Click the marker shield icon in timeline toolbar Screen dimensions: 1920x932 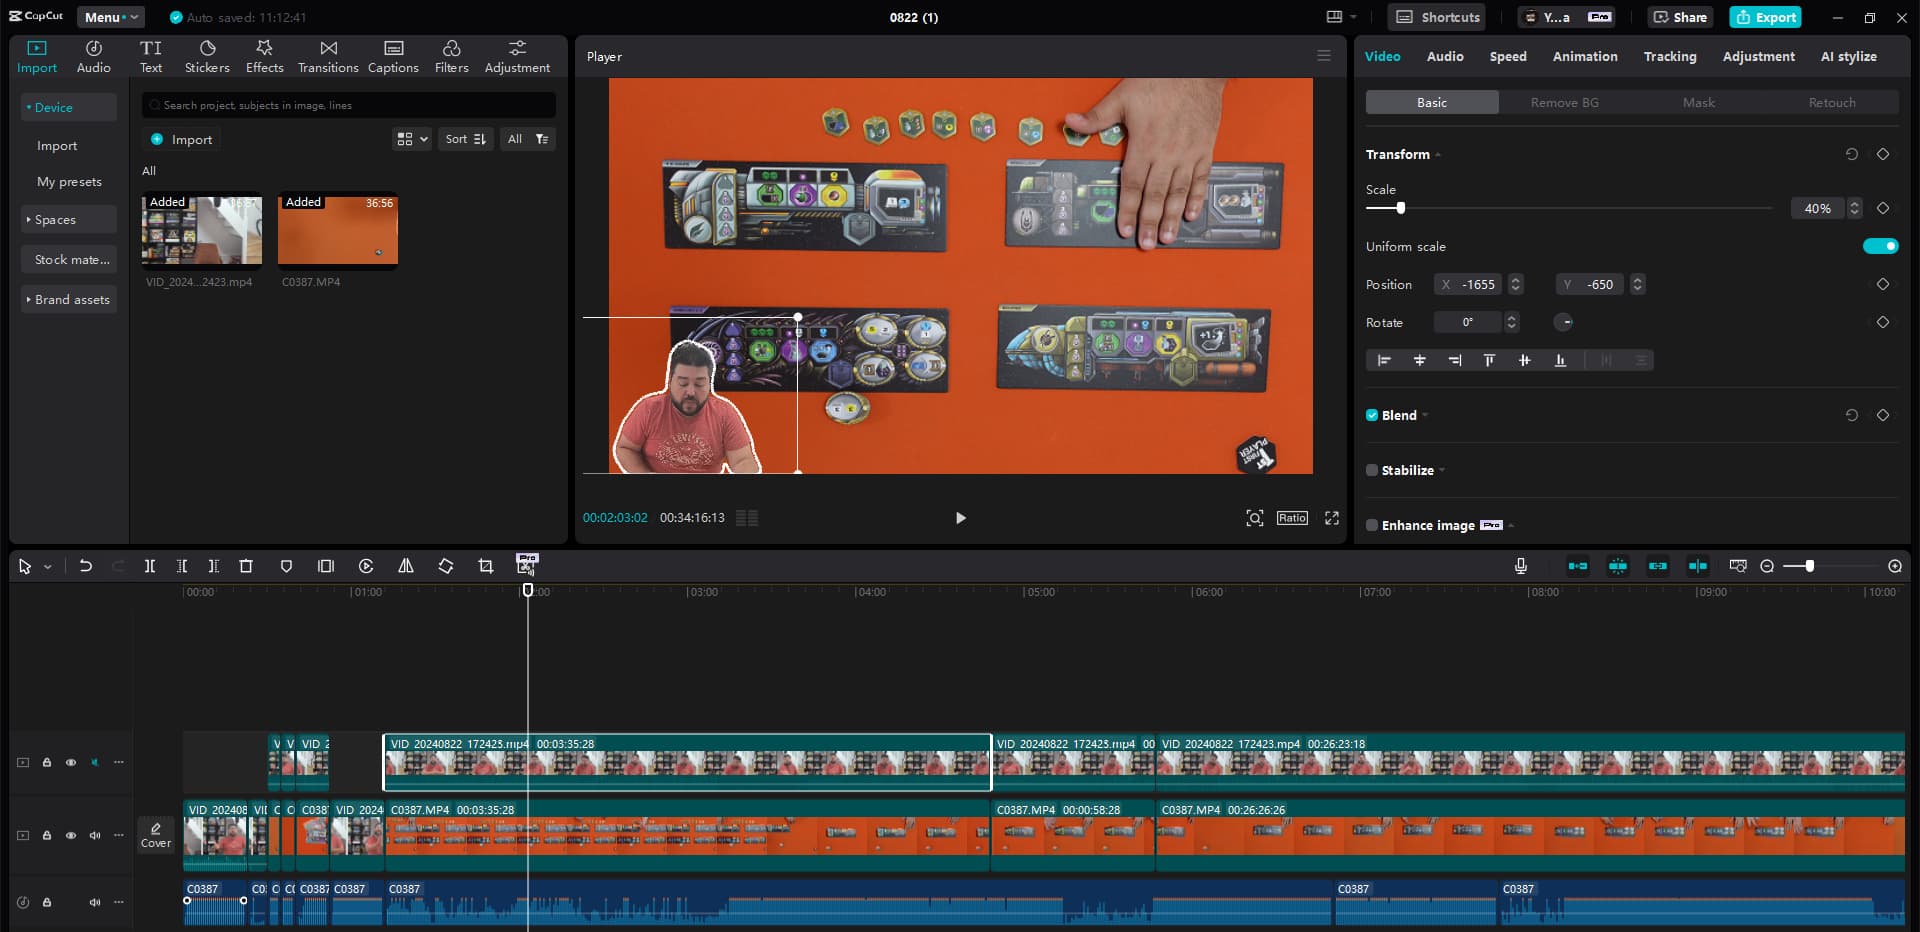pyautogui.click(x=286, y=566)
